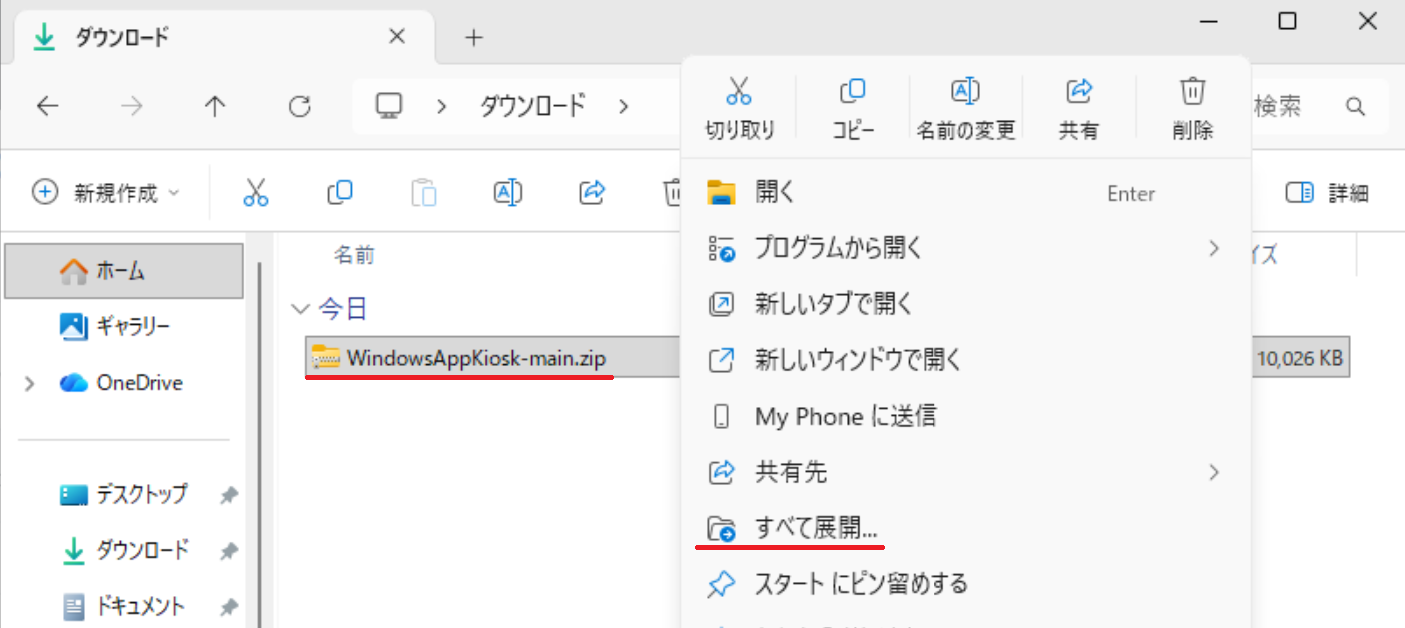Choose 新しいウィンドウで開く menu entry
1405x628 pixels.
[965, 360]
